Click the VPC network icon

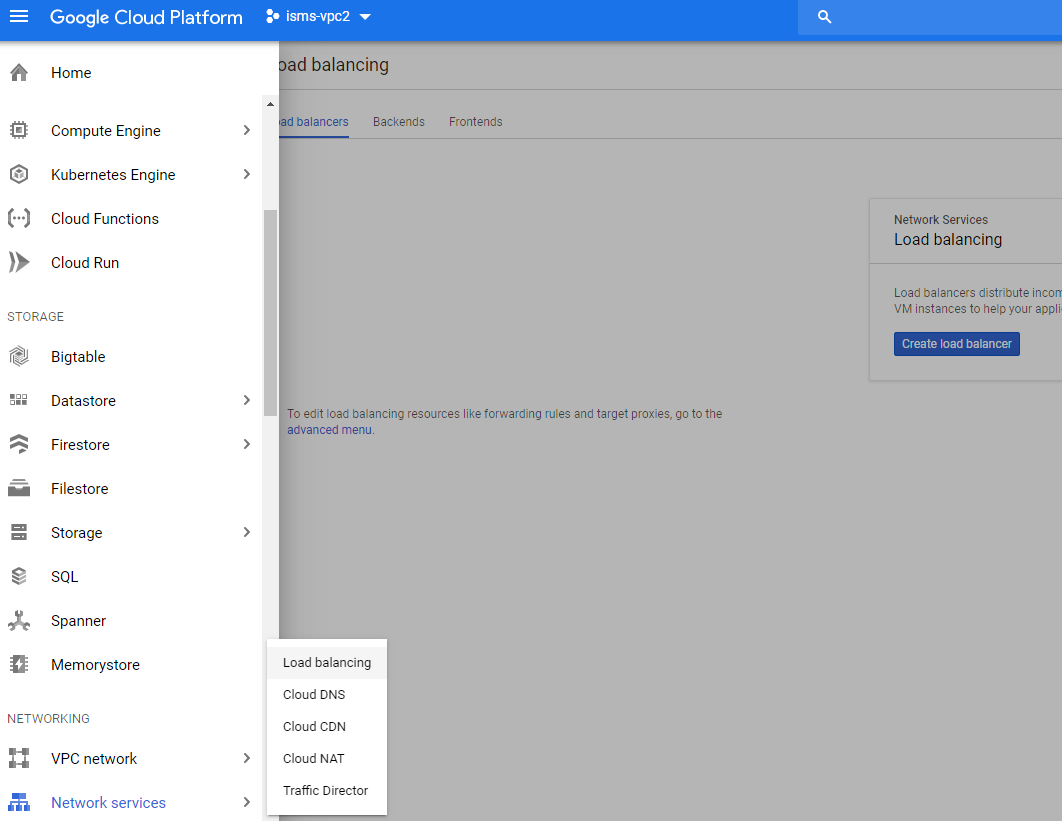click(x=19, y=758)
